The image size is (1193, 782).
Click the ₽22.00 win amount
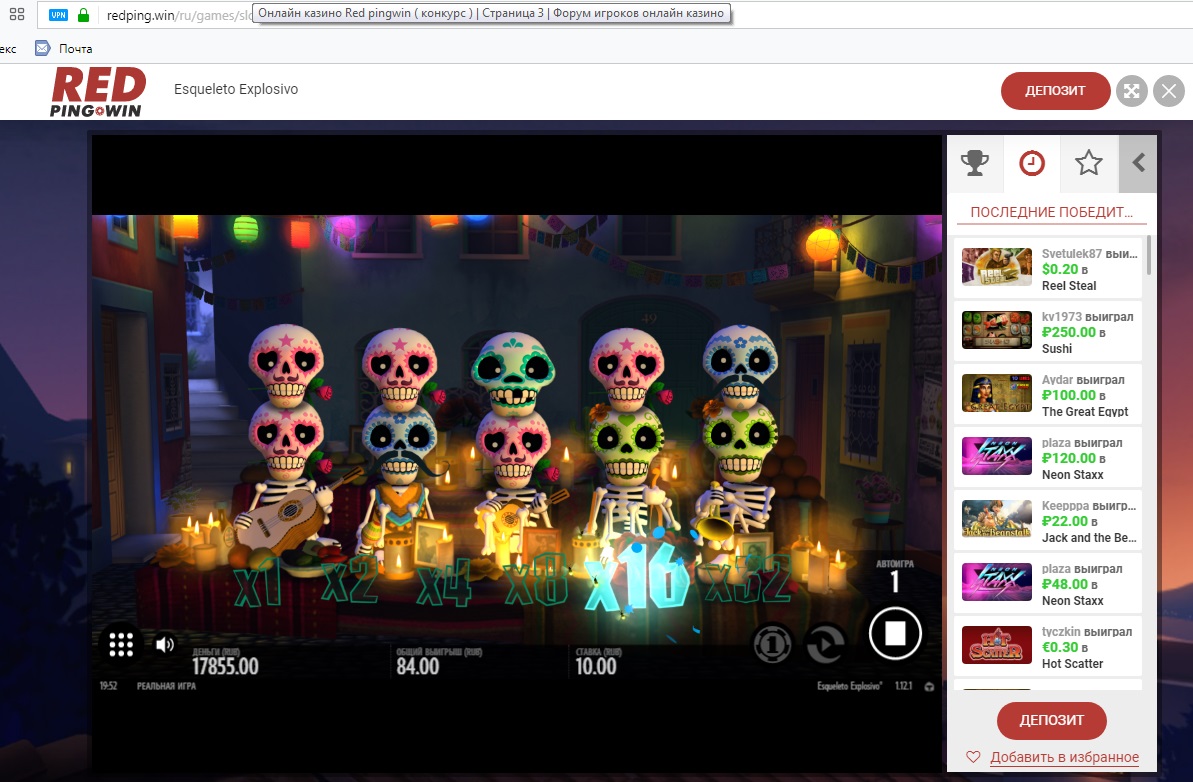tap(1064, 522)
